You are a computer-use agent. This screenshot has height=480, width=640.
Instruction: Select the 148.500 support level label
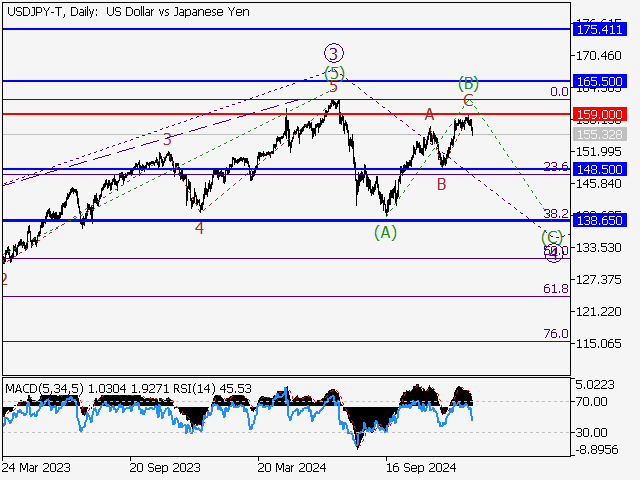[x=600, y=170]
